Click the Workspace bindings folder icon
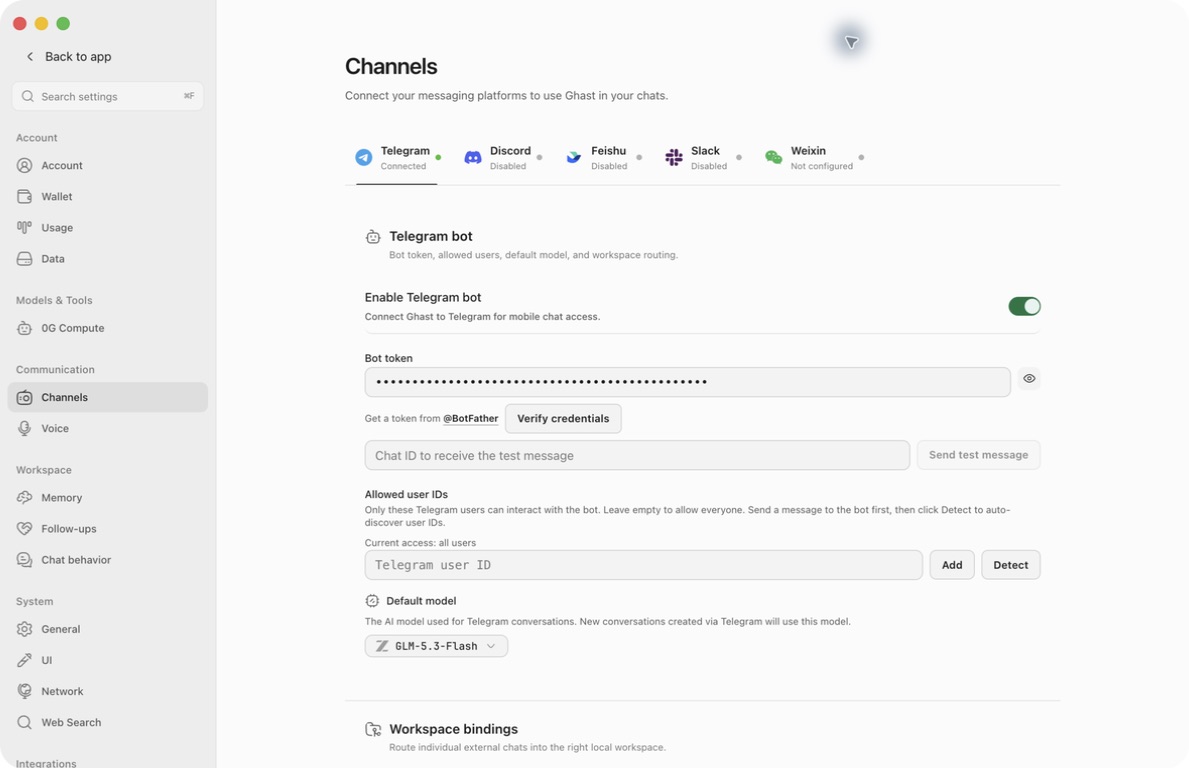 [x=373, y=729]
